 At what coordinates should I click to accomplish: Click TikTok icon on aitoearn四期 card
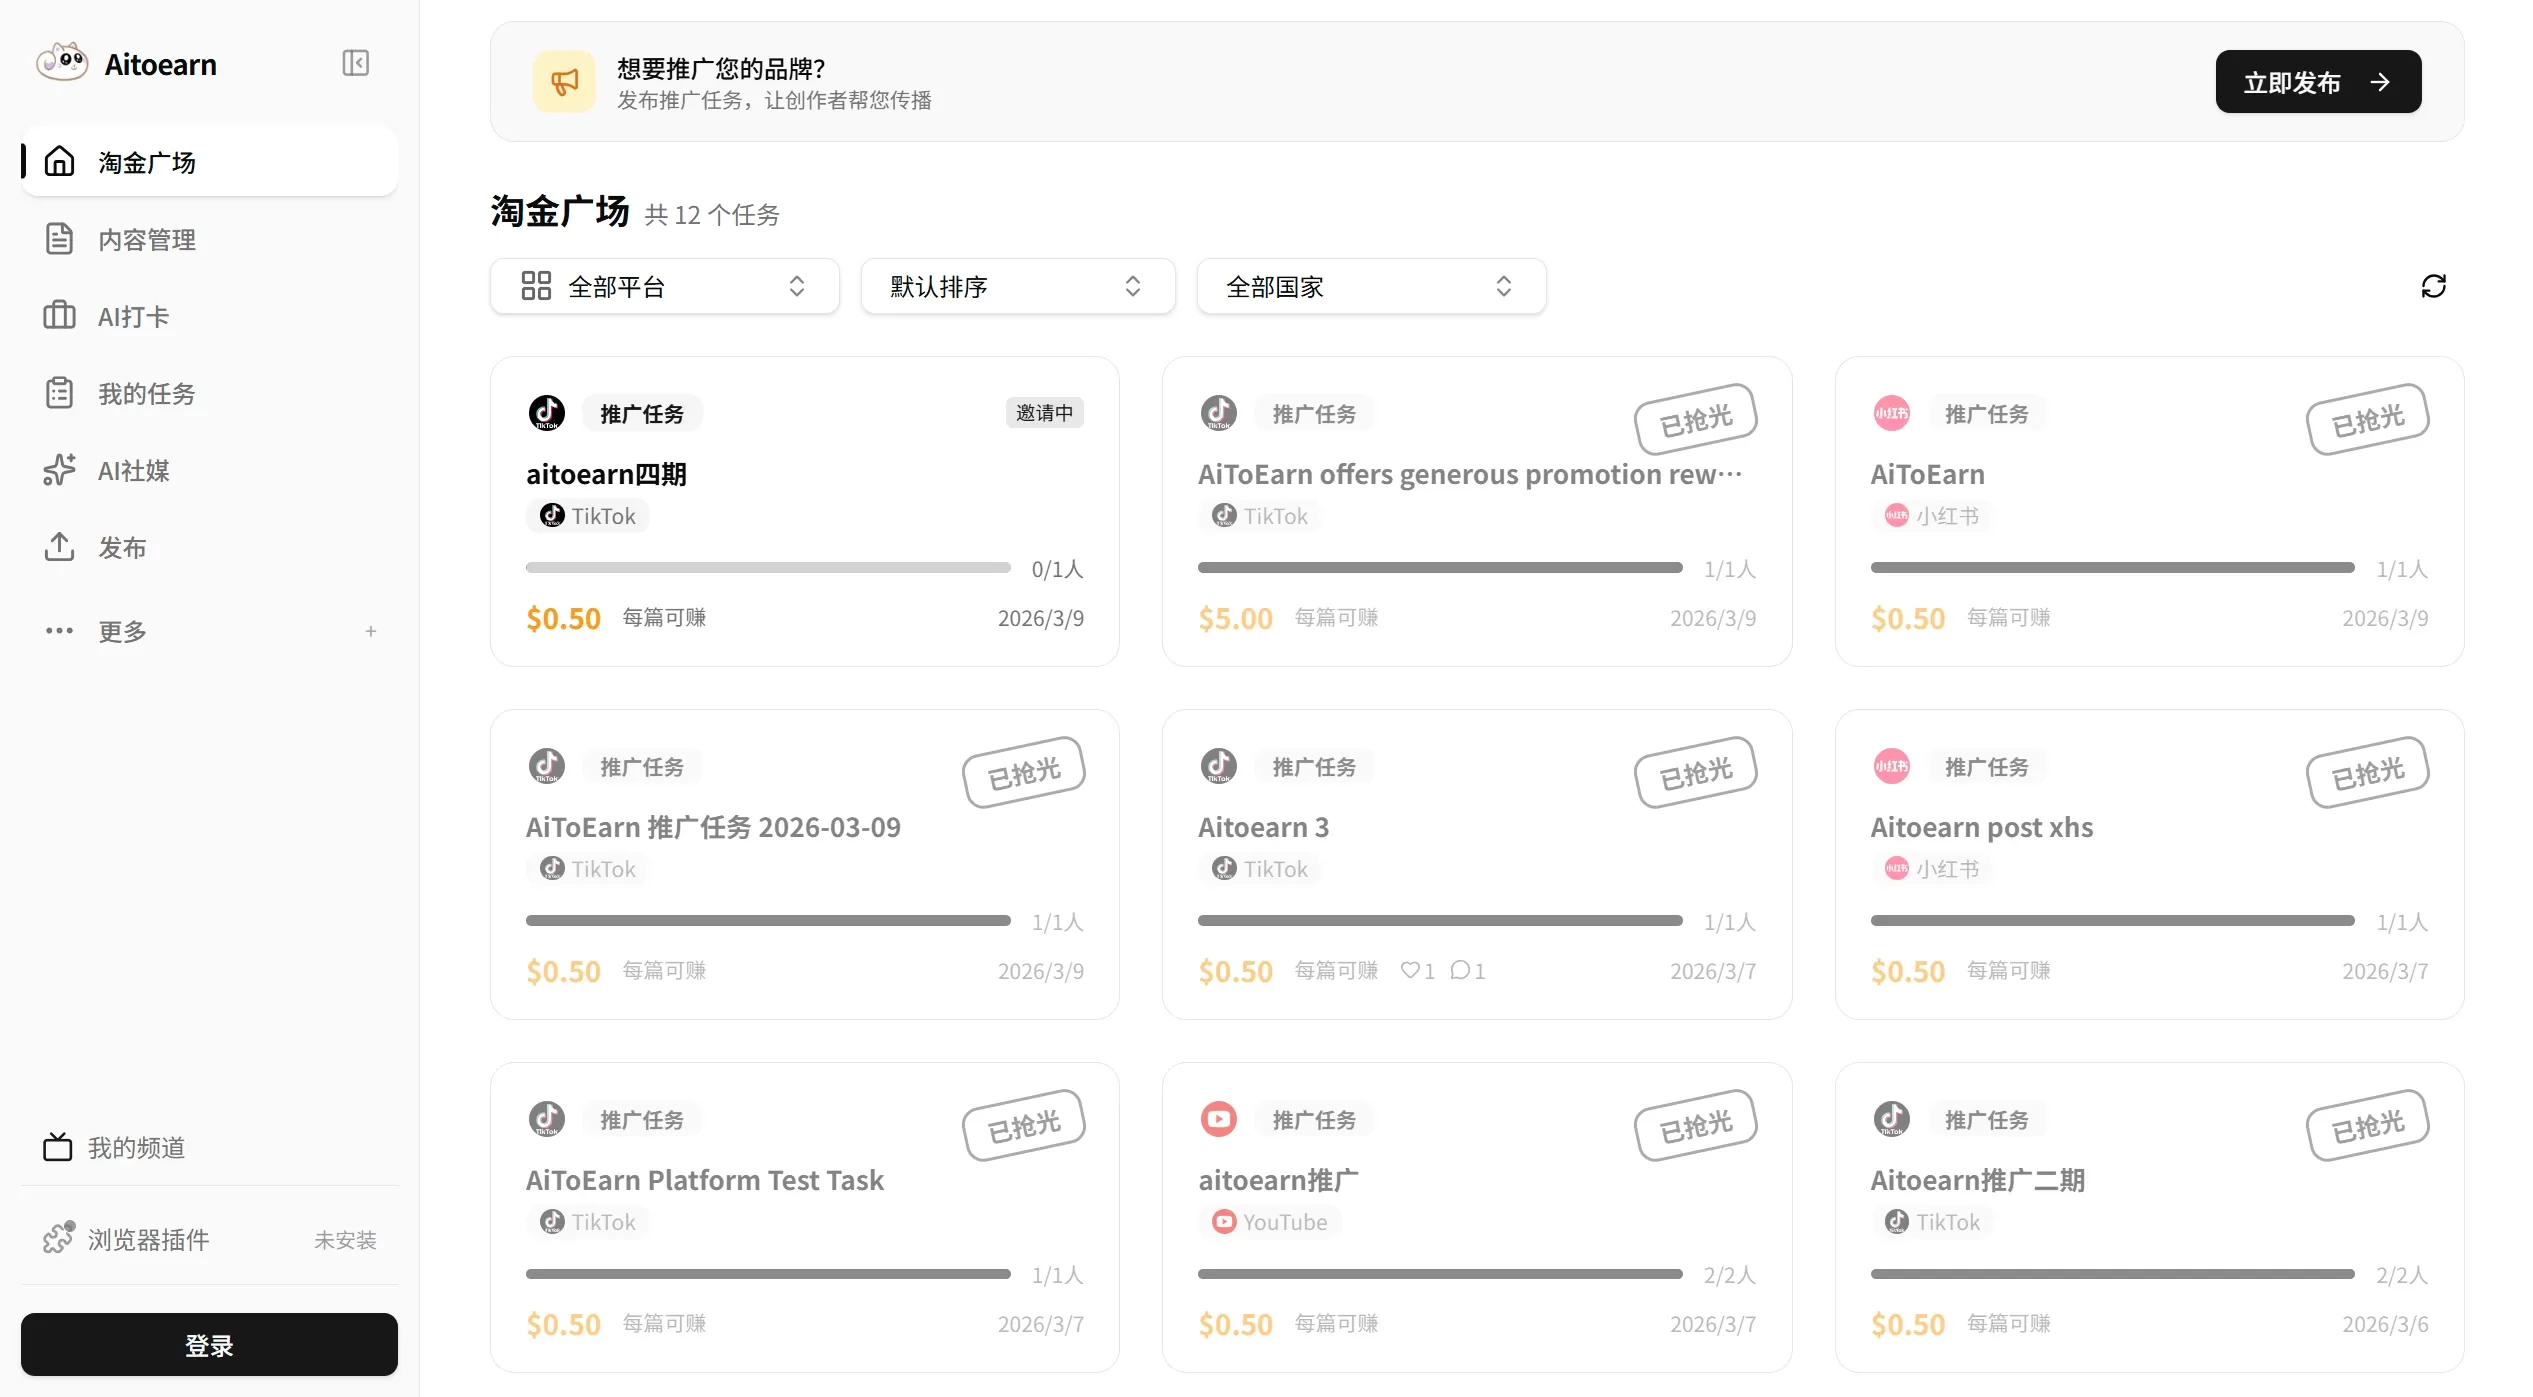[x=547, y=413]
